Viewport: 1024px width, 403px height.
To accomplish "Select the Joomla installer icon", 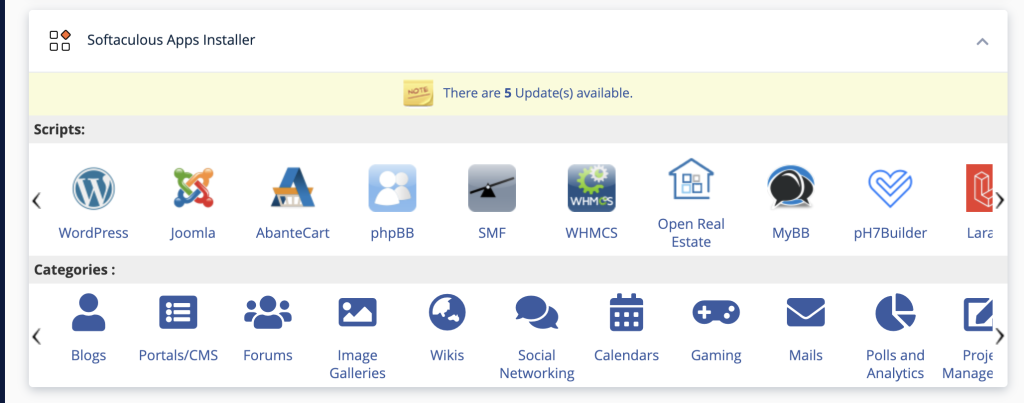I will point(193,189).
